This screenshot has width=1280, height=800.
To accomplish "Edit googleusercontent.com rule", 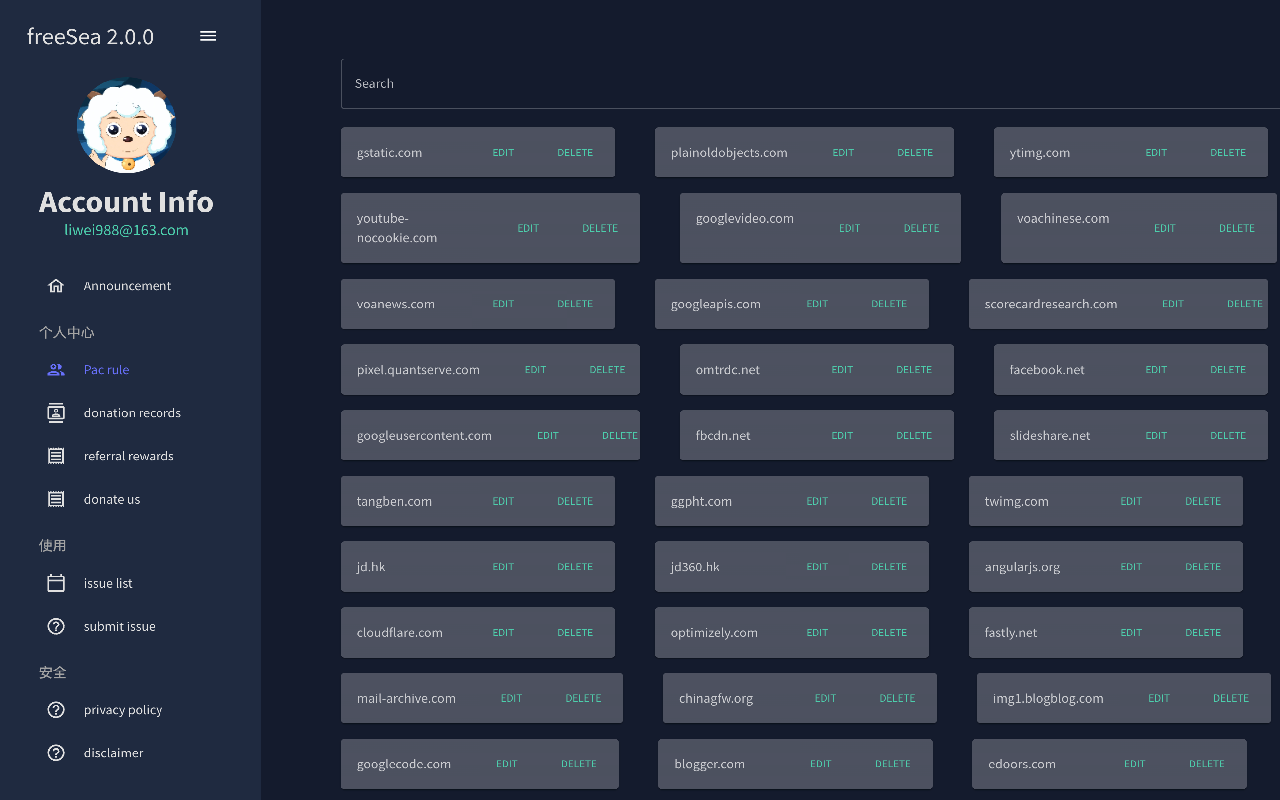I will [548, 436].
